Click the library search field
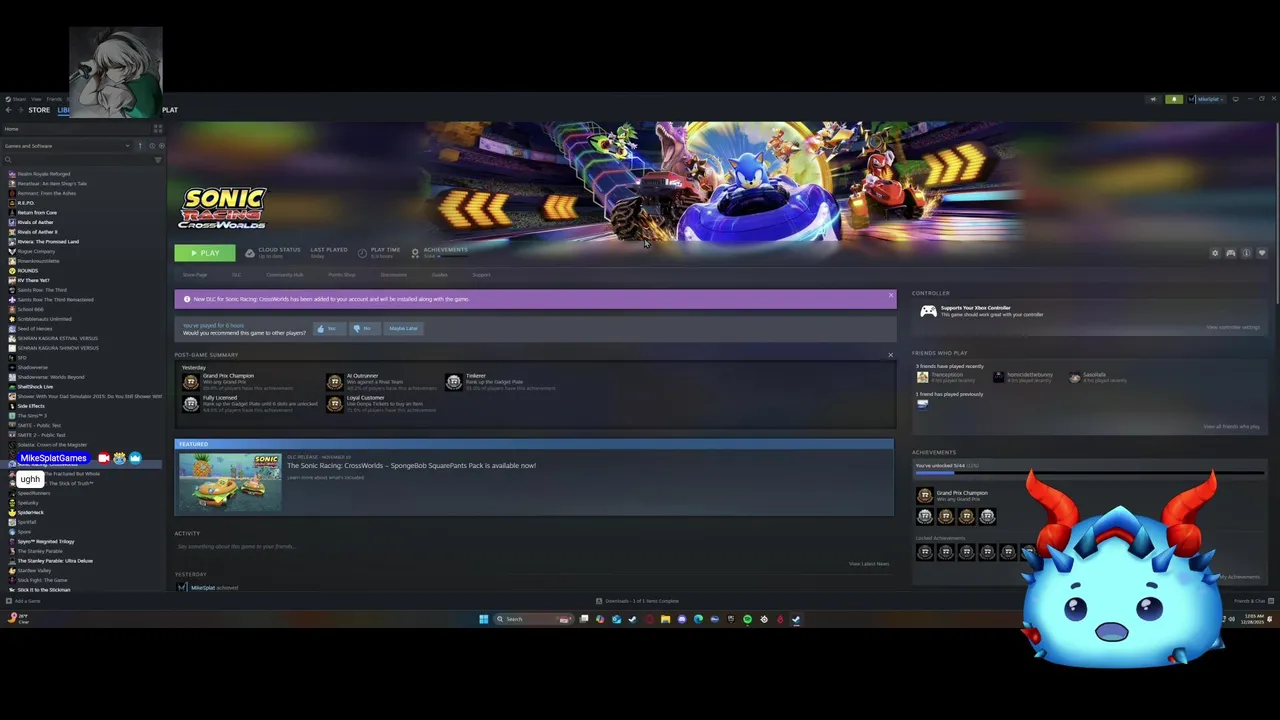Image resolution: width=1280 pixels, height=720 pixels. [x=76, y=160]
